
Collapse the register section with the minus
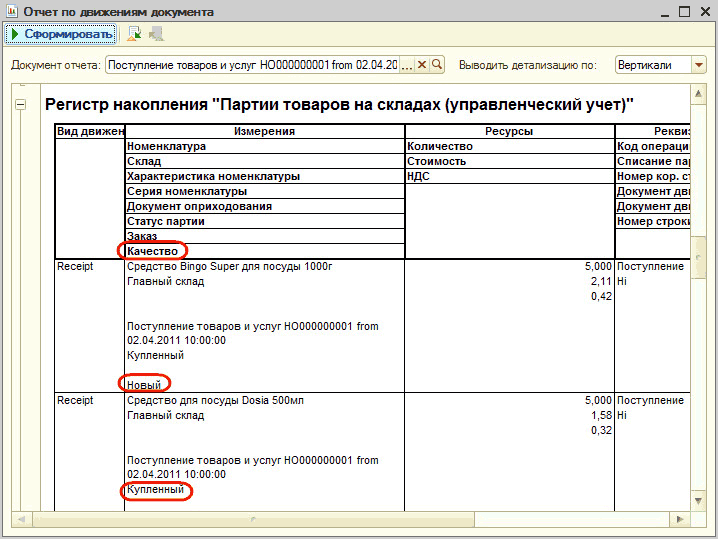click(20, 104)
